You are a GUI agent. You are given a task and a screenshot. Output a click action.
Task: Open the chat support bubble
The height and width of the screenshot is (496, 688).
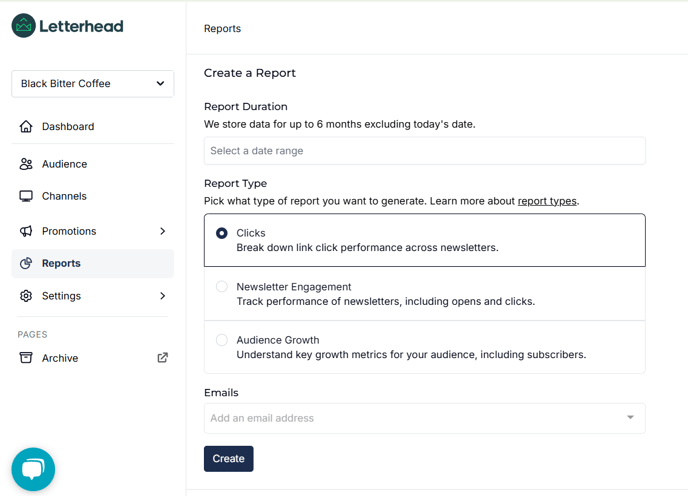[33, 469]
